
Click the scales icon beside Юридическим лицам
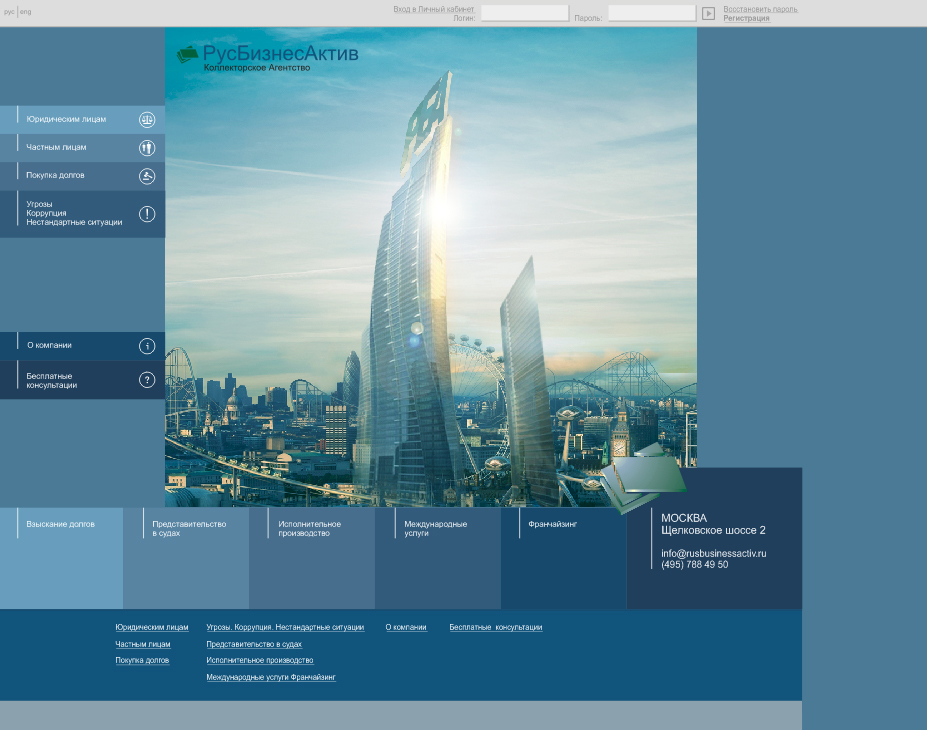(x=147, y=120)
